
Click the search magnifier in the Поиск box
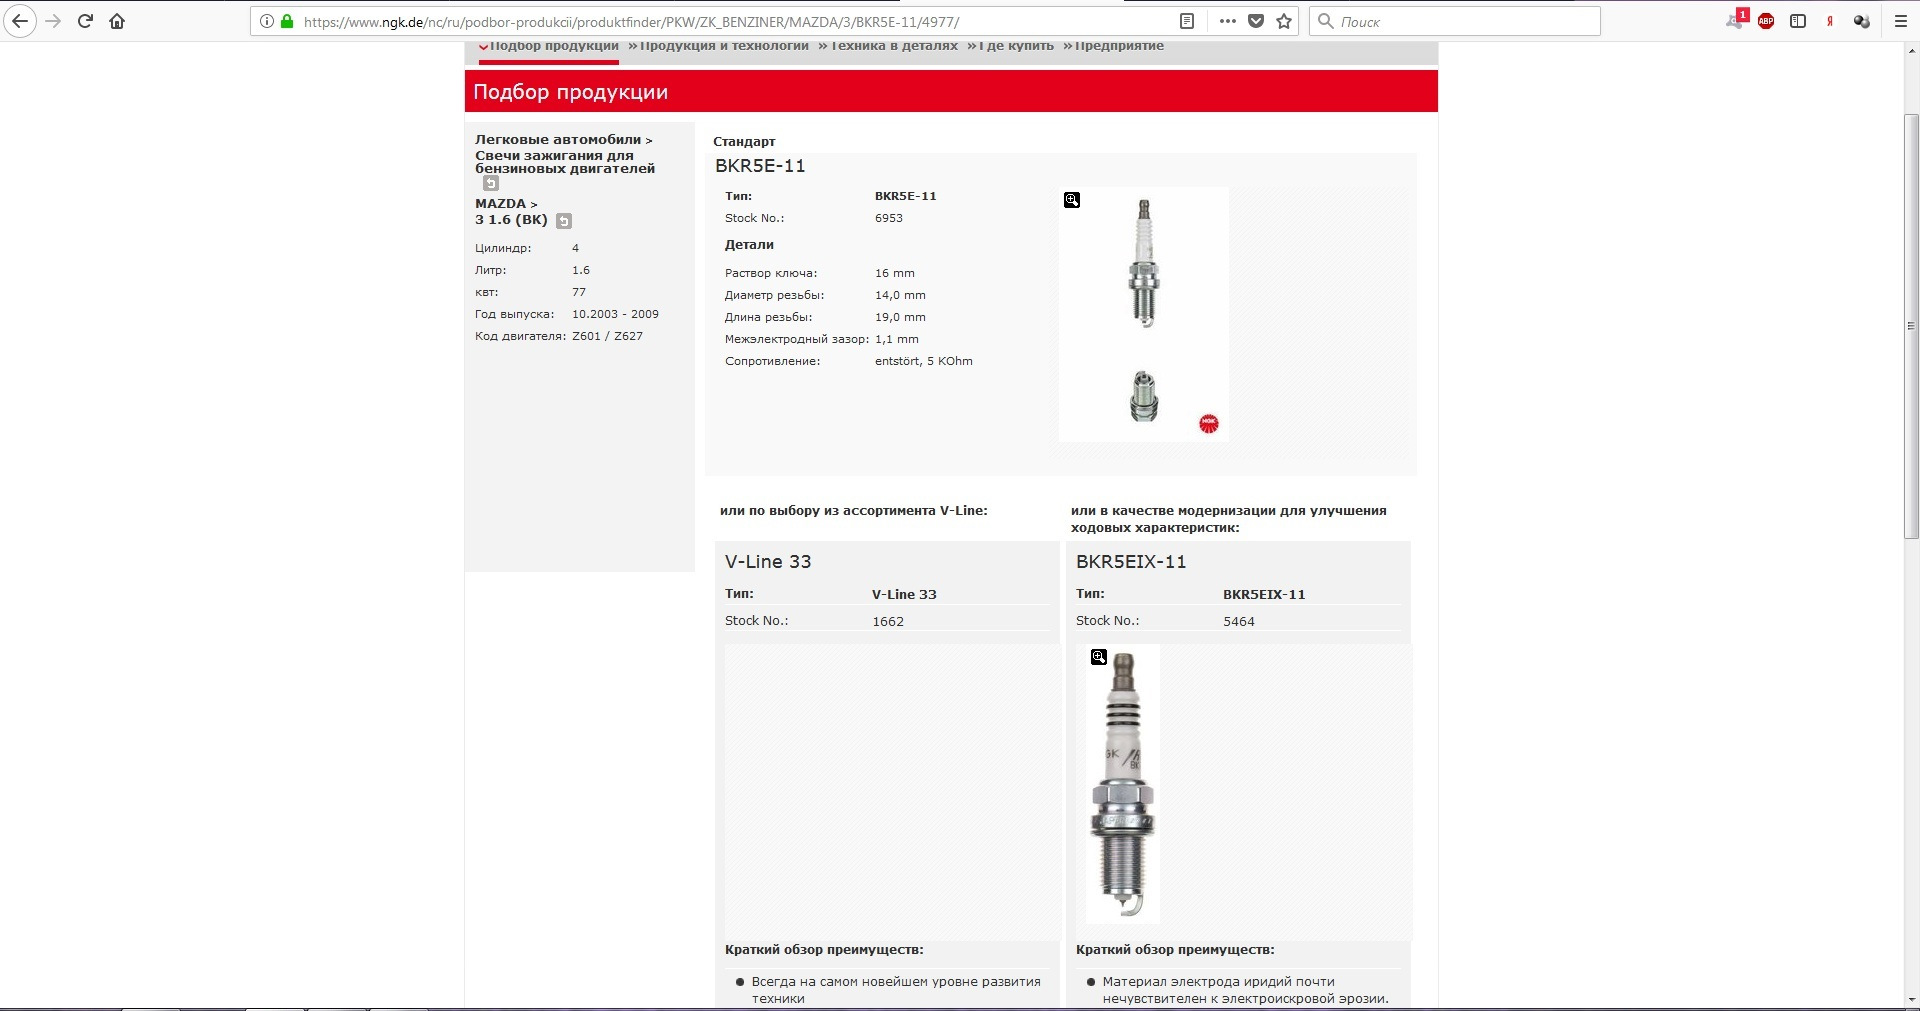(x=1326, y=21)
